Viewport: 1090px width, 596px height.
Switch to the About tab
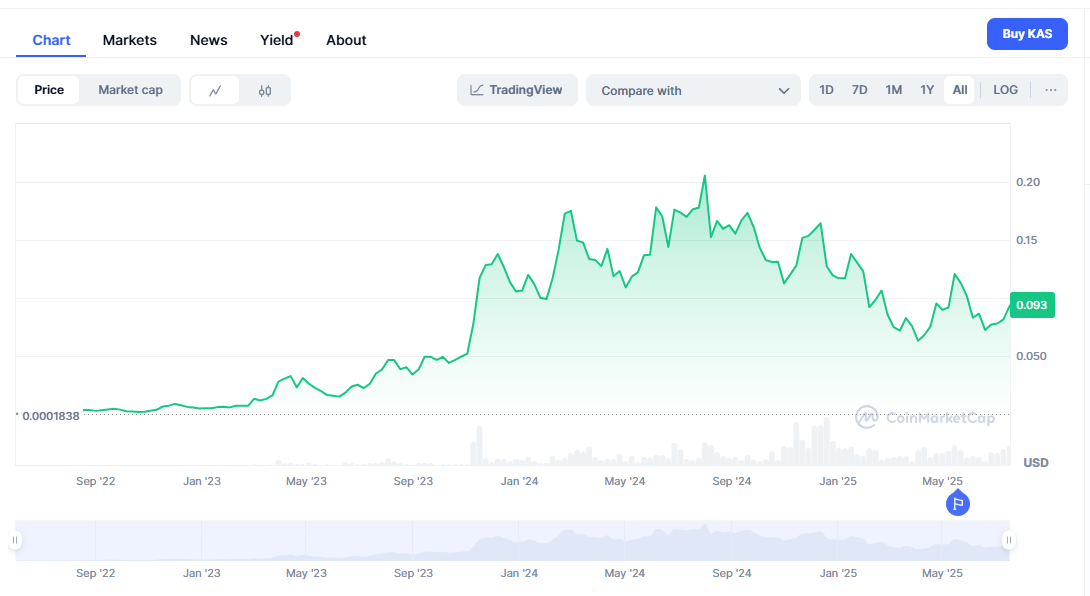tap(346, 40)
